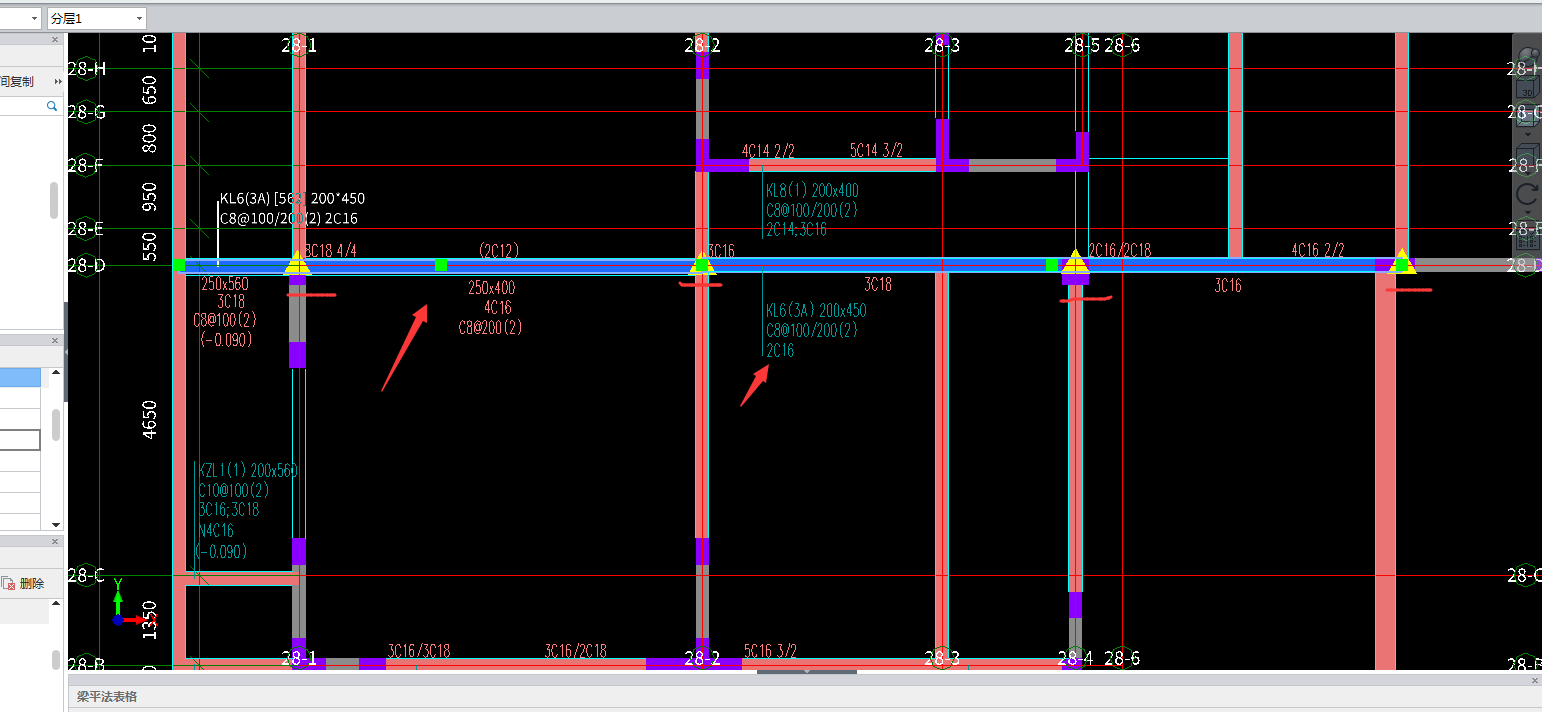Viewport: 1542px width, 712px height.
Task: Click the 3C16/3C18 reinforcement text at bottom
Action: [419, 651]
